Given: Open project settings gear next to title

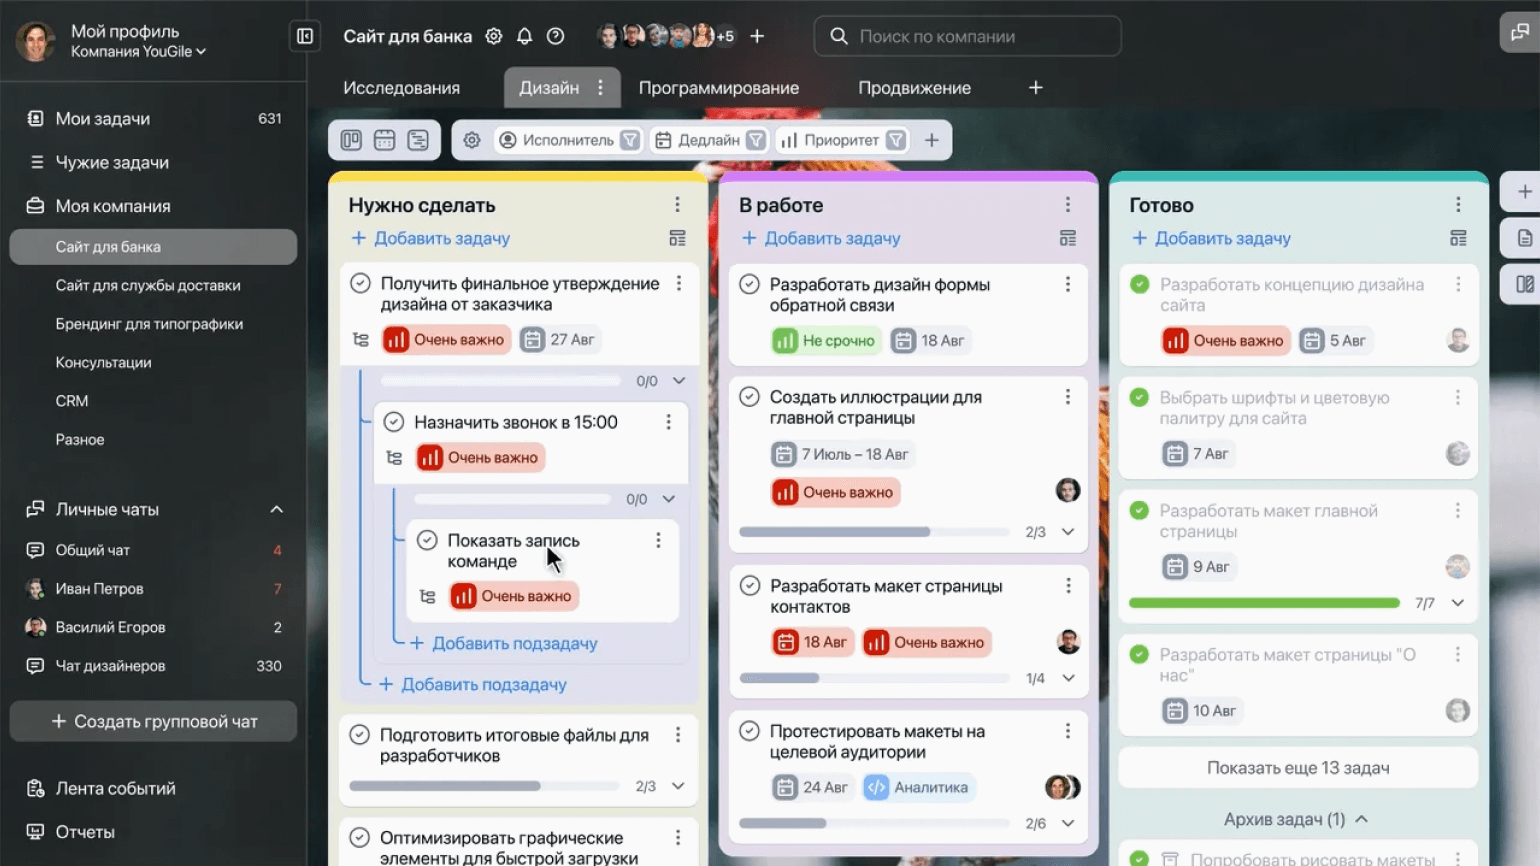Looking at the screenshot, I should pyautogui.click(x=494, y=37).
